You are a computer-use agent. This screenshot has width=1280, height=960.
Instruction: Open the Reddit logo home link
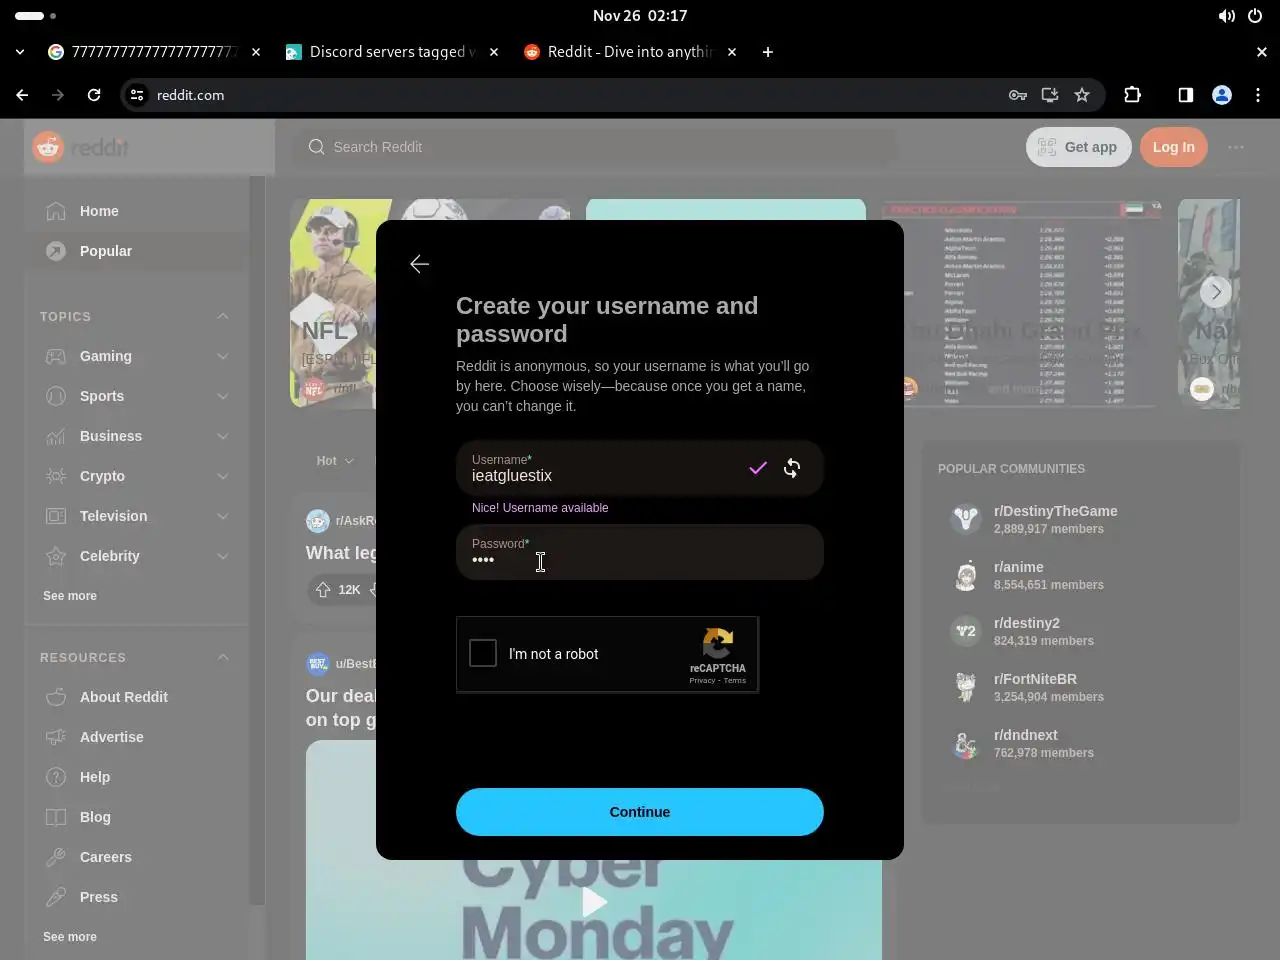(x=81, y=147)
